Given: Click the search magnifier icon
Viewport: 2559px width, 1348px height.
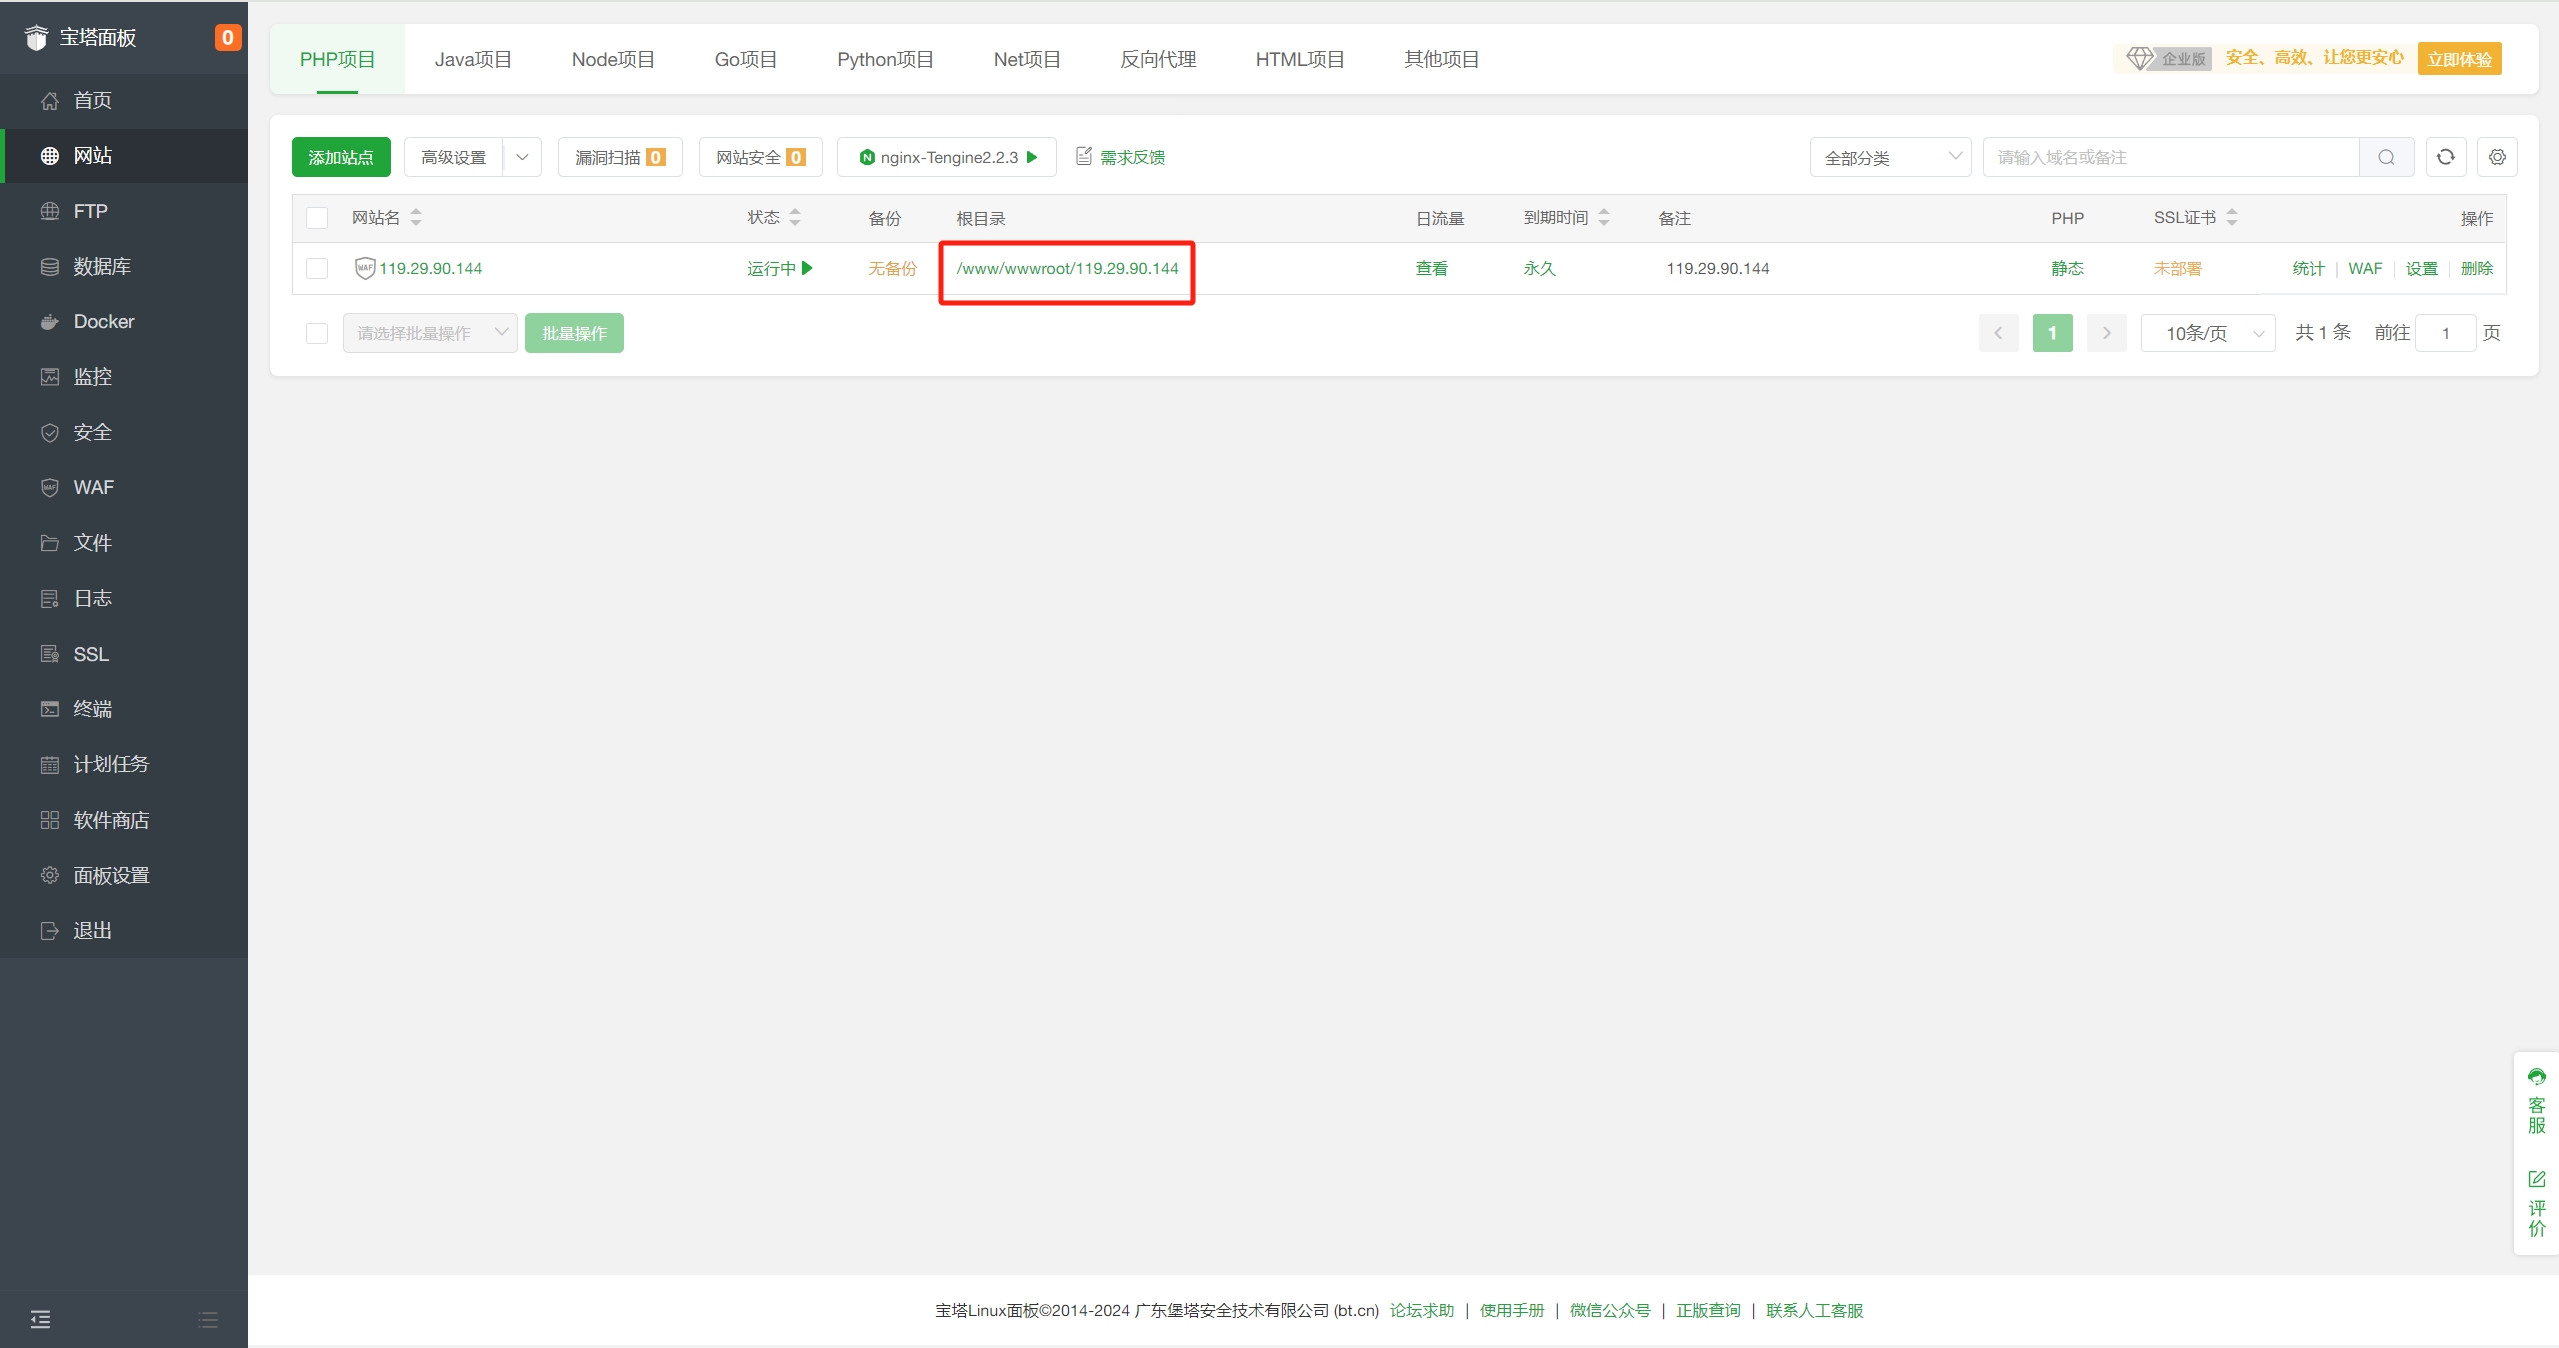Looking at the screenshot, I should click(x=2386, y=157).
